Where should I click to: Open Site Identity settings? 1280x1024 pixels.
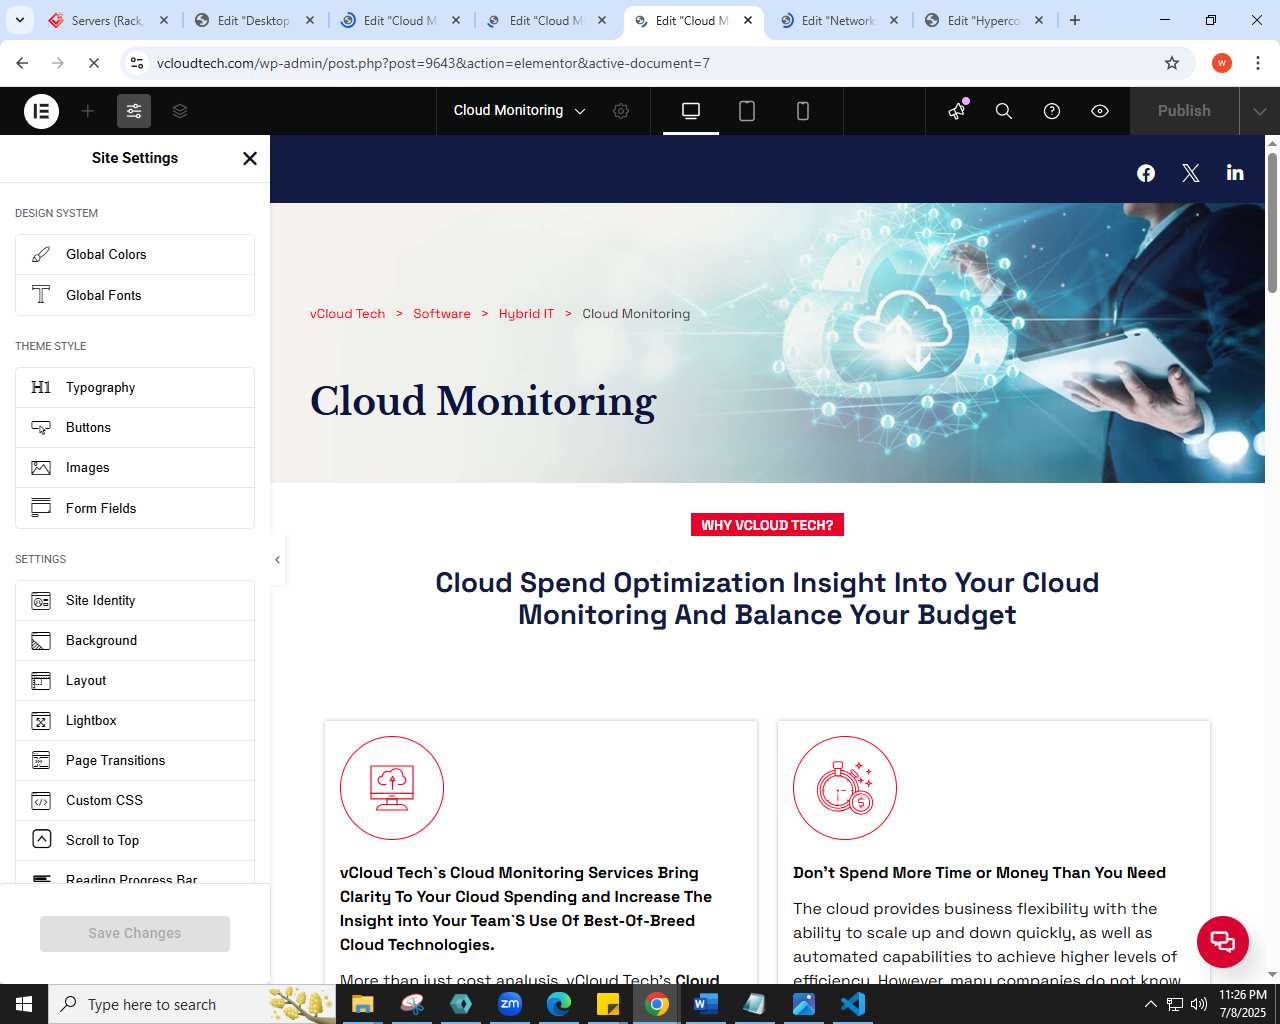point(135,601)
